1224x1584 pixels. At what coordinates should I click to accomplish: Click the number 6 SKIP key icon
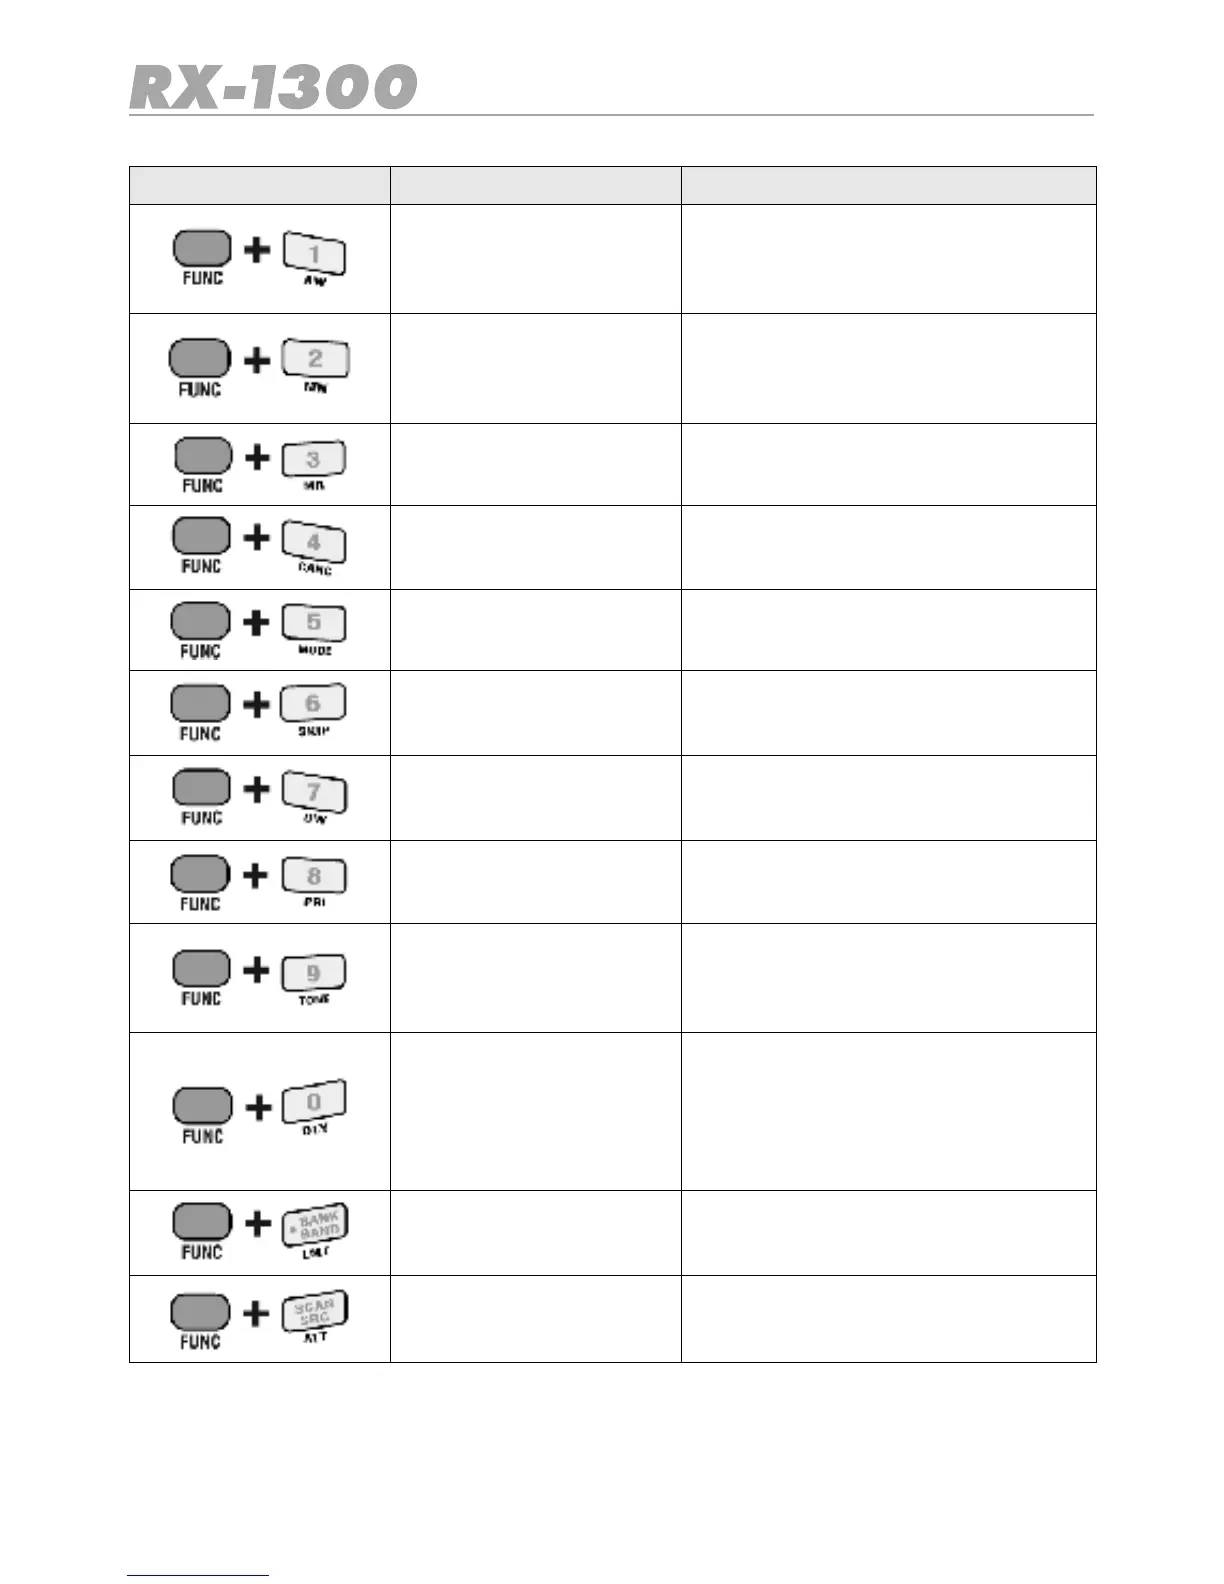[314, 704]
